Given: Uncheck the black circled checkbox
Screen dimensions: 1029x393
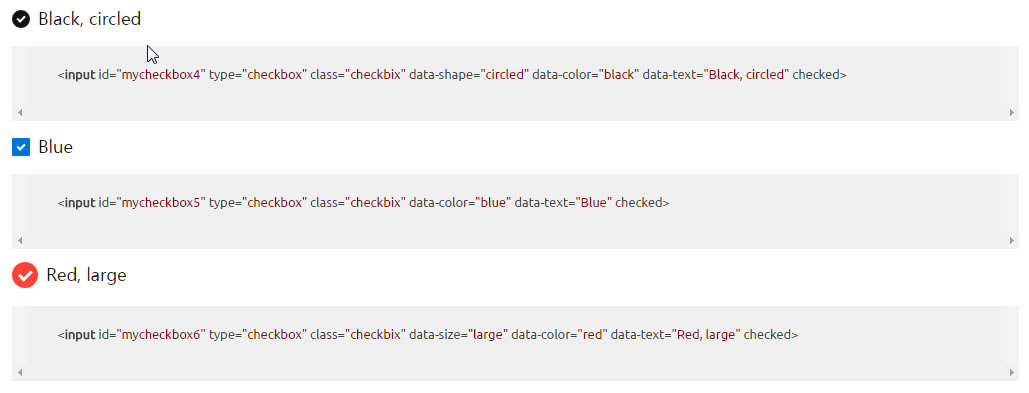Looking at the screenshot, I should coord(21,20).
